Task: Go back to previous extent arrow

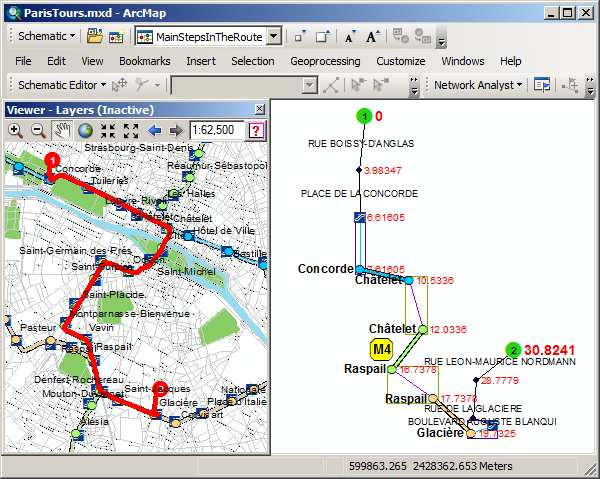Action: coord(154,131)
